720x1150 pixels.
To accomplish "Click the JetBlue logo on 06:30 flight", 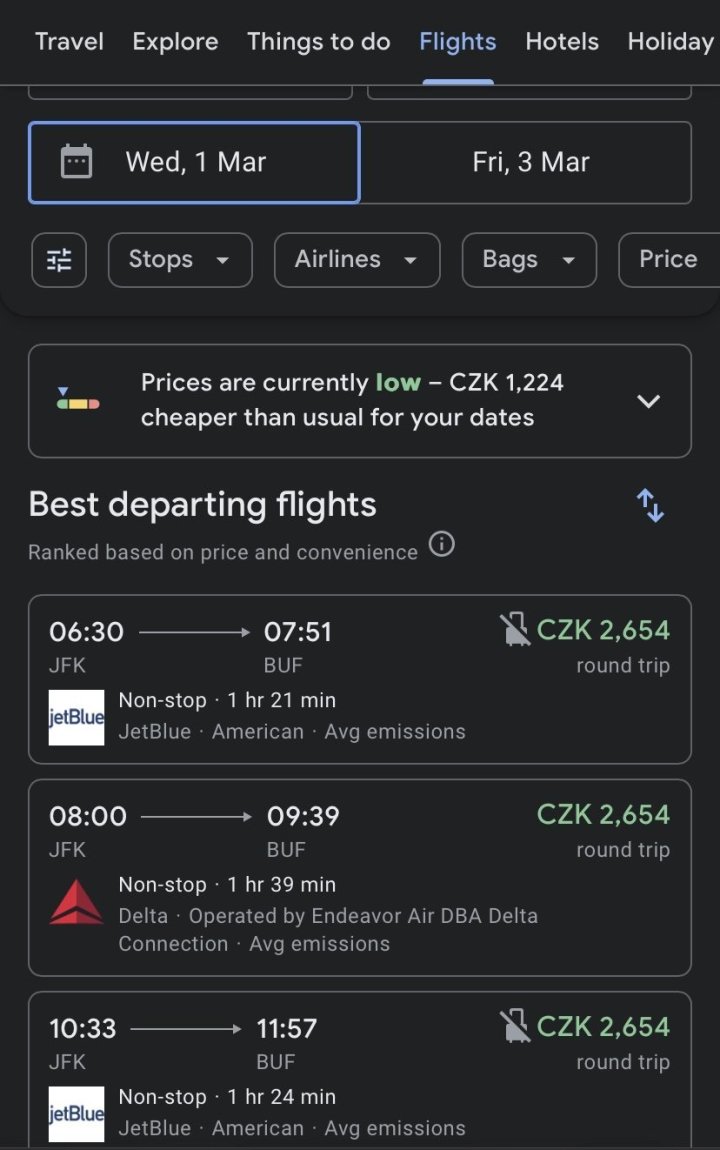I will (x=76, y=717).
